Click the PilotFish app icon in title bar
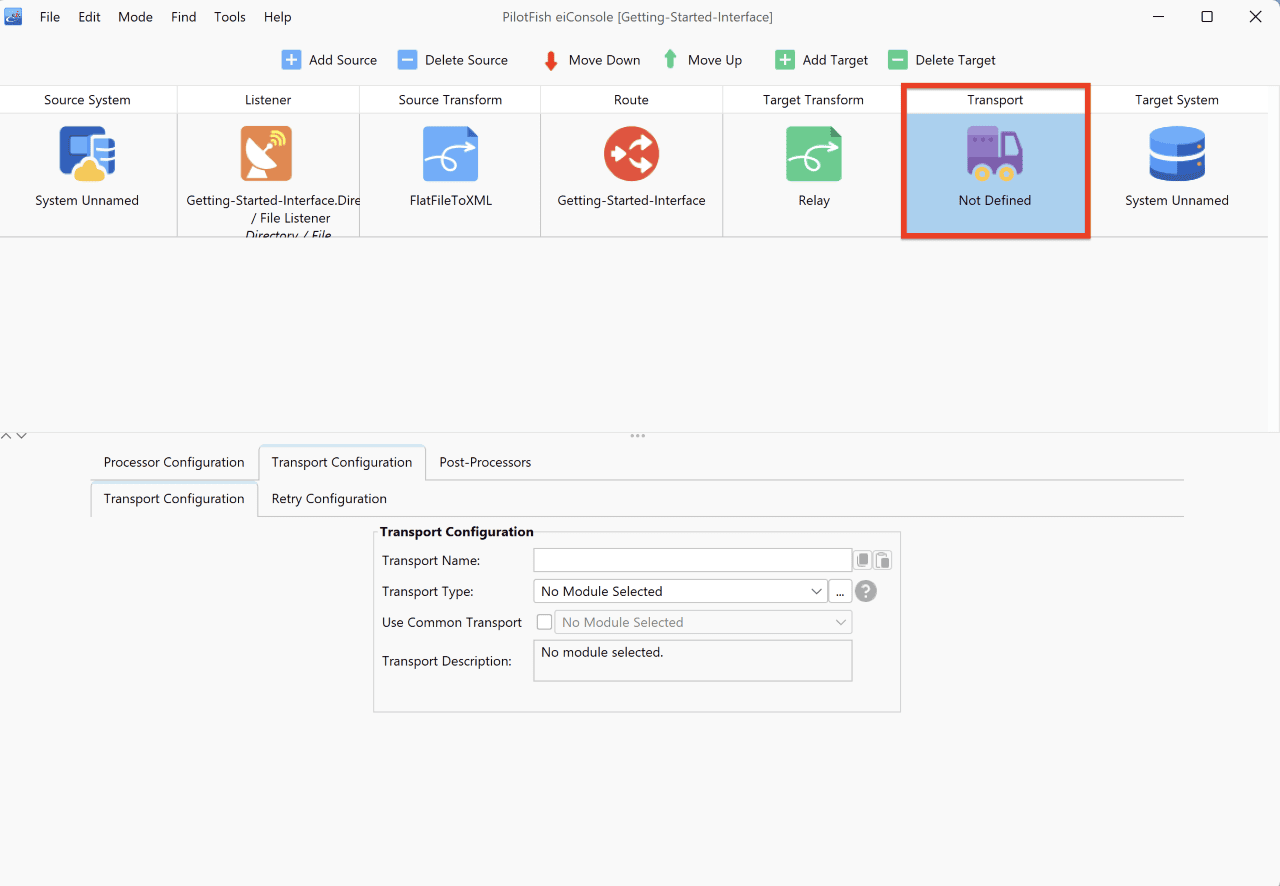The image size is (1280, 886). 13,17
